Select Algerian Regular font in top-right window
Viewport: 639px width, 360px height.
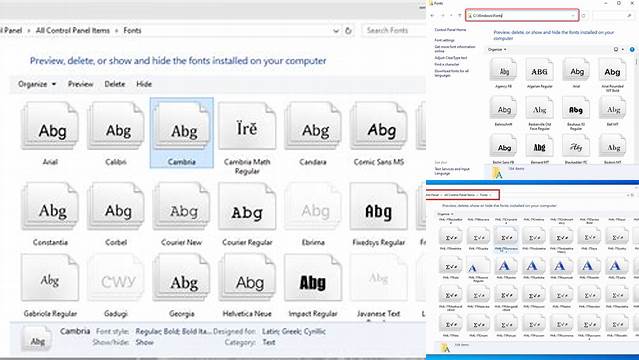point(540,70)
